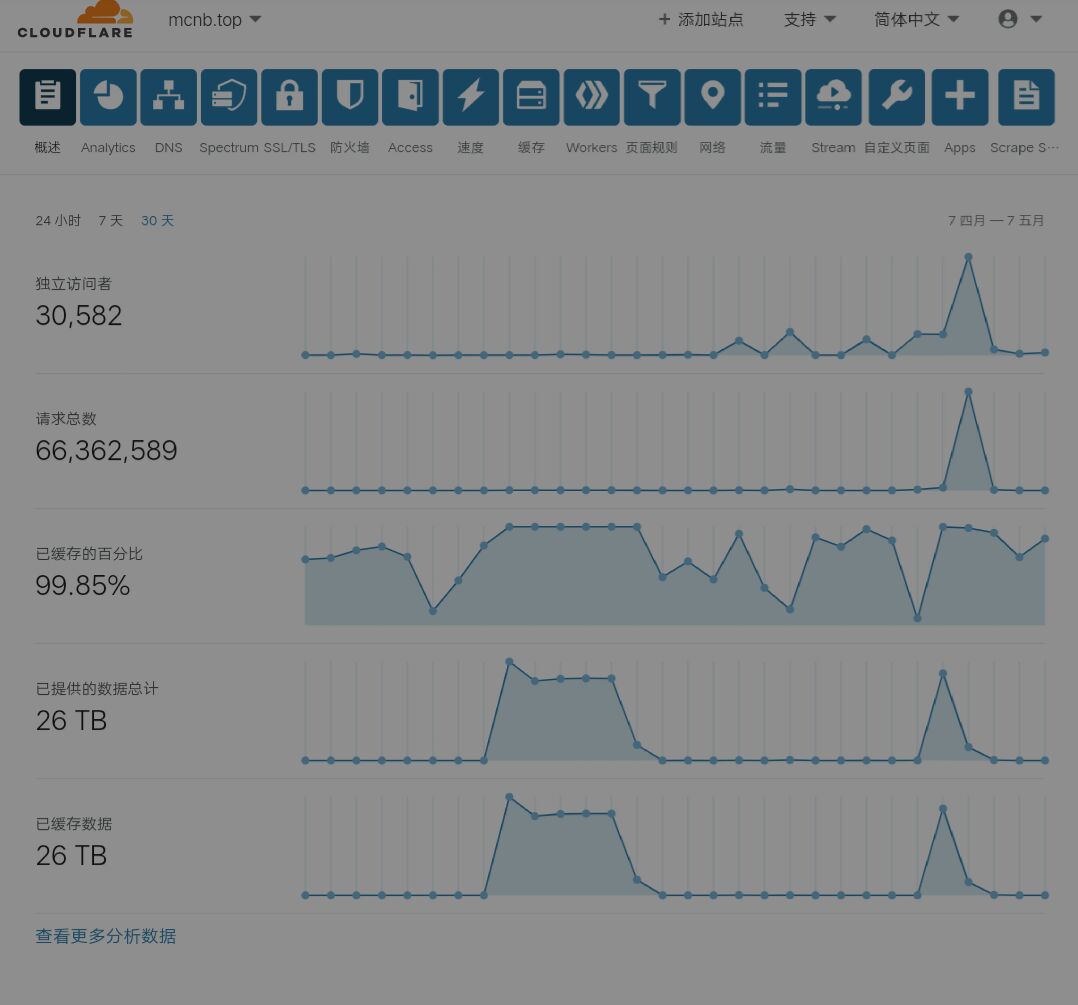Click the Analytics label under toolbar
The width and height of the screenshot is (1078, 1005).
pos(108,148)
